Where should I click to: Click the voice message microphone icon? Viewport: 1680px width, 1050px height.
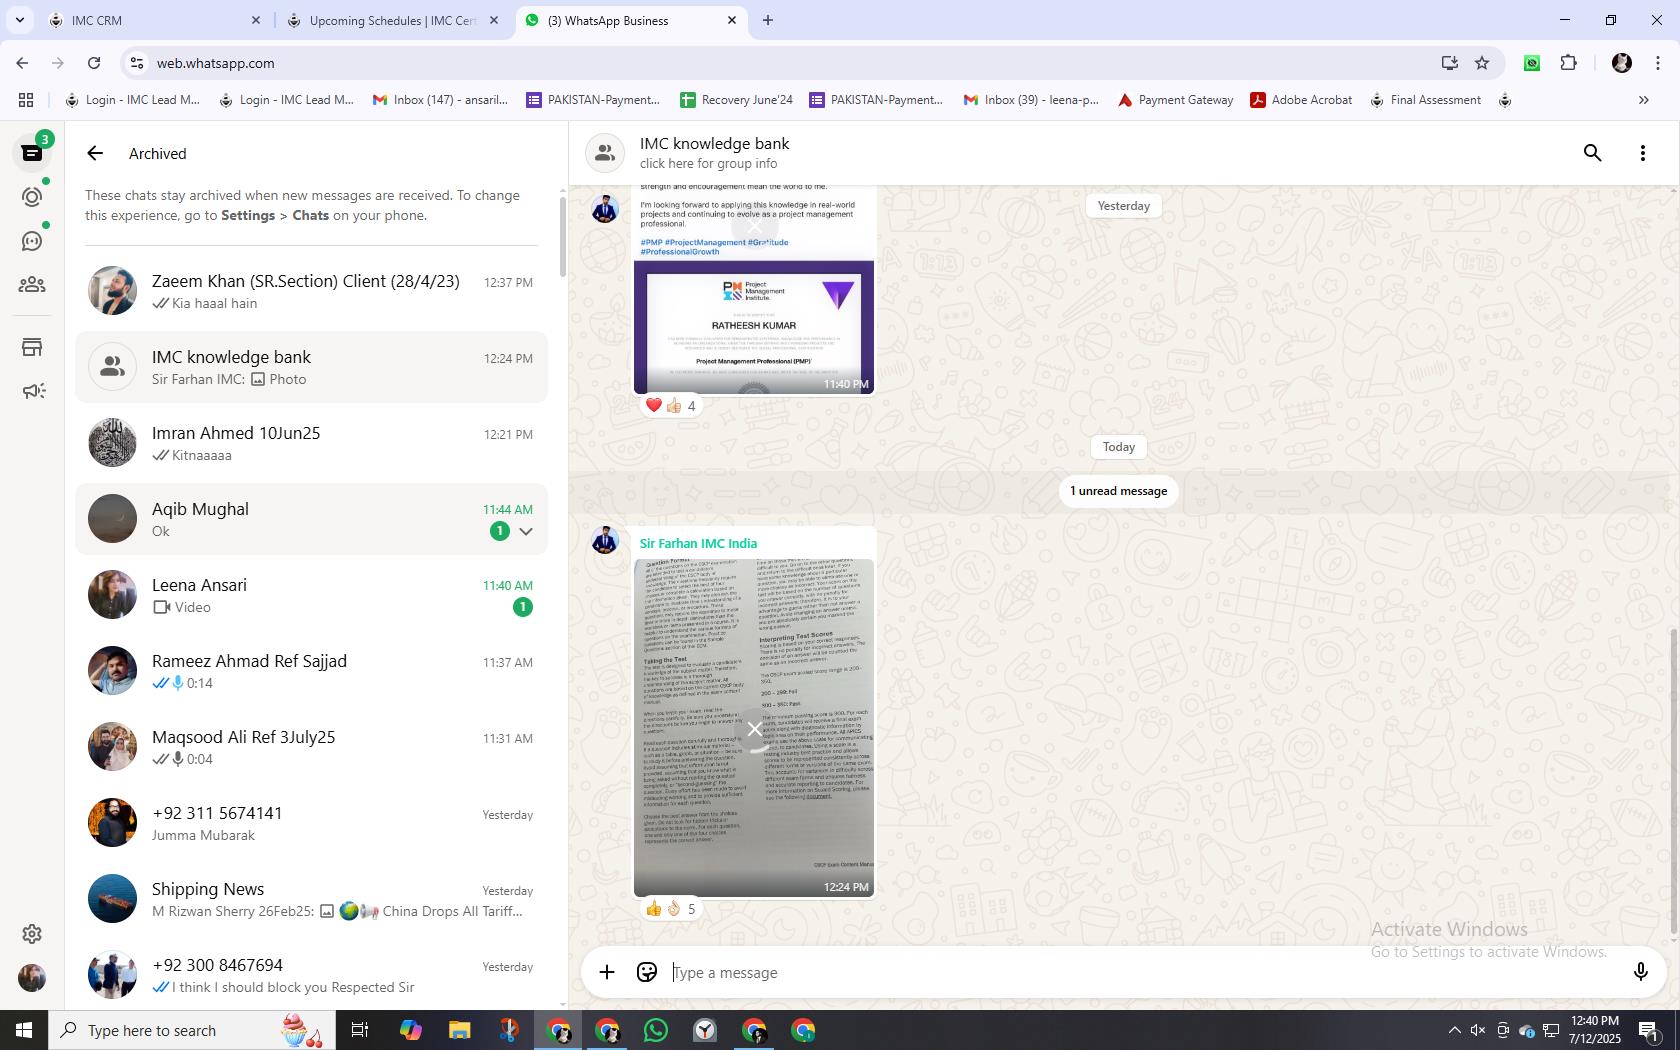click(1640, 972)
